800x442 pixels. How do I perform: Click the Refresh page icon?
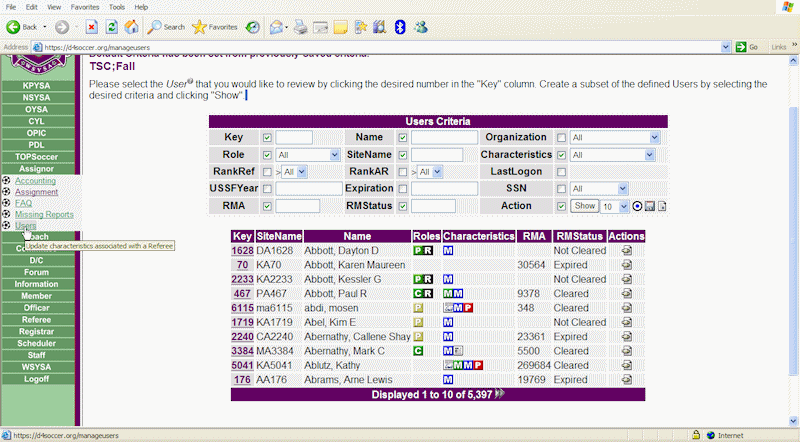[111, 27]
